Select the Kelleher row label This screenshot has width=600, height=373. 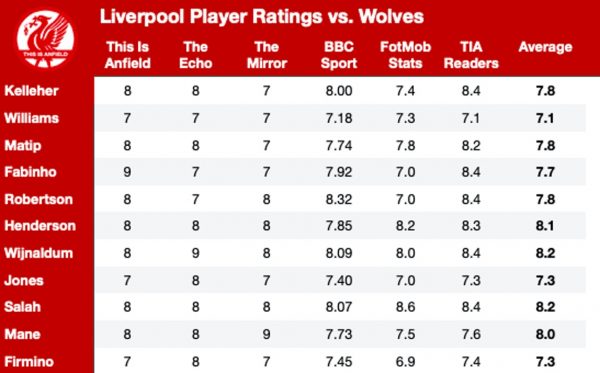pos(31,91)
